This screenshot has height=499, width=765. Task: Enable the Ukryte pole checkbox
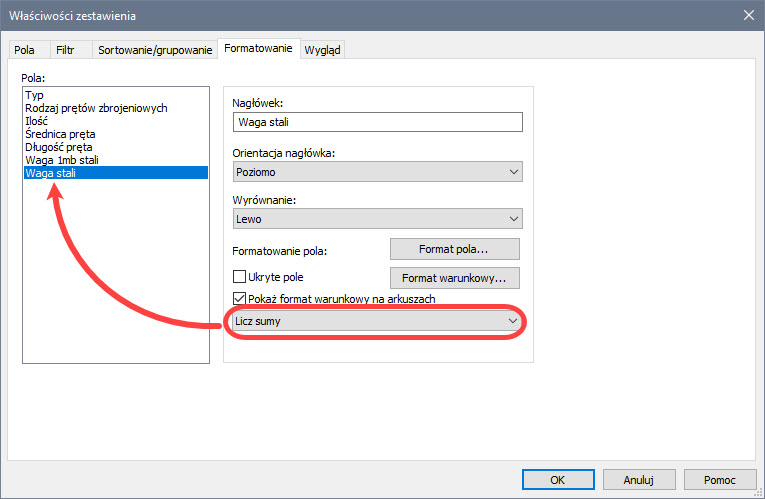pyautogui.click(x=239, y=277)
